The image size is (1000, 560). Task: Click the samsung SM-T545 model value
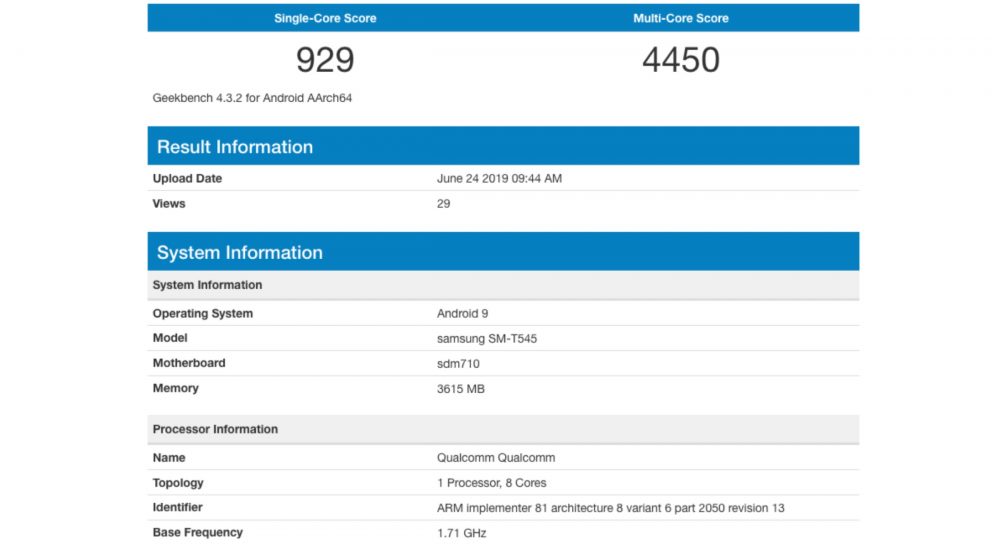[487, 339]
